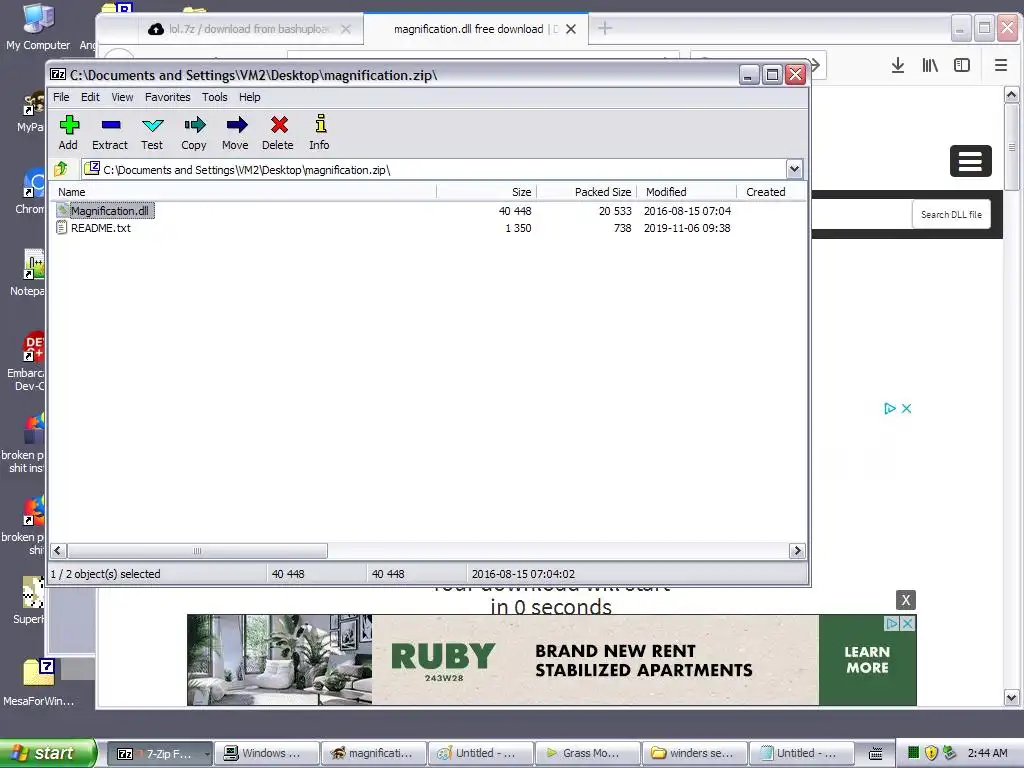Sort by Packed Size column header
This screenshot has width=1024, height=768.
pyautogui.click(x=586, y=192)
